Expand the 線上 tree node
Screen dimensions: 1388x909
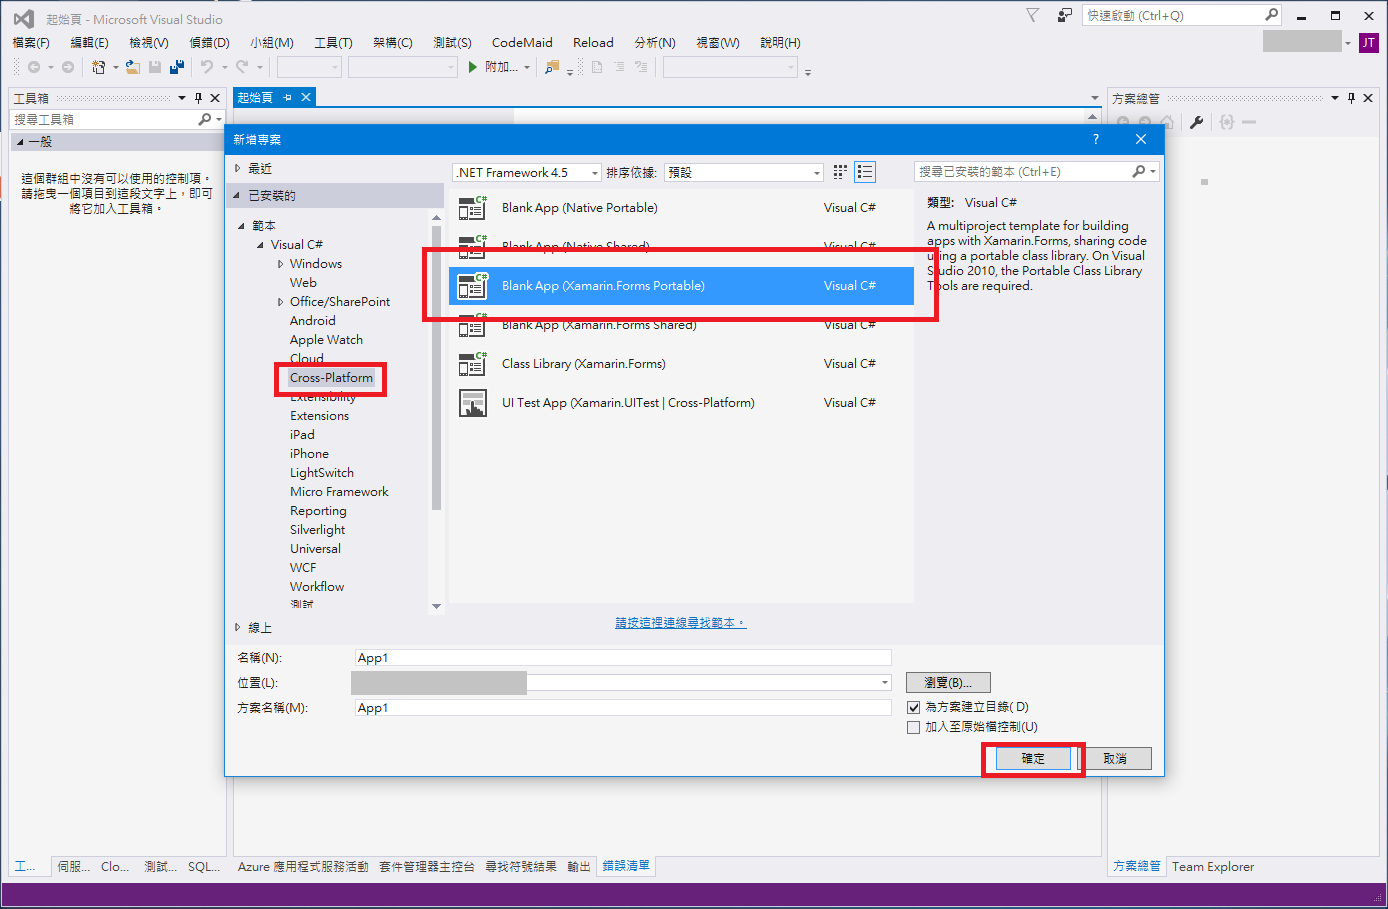(238, 628)
